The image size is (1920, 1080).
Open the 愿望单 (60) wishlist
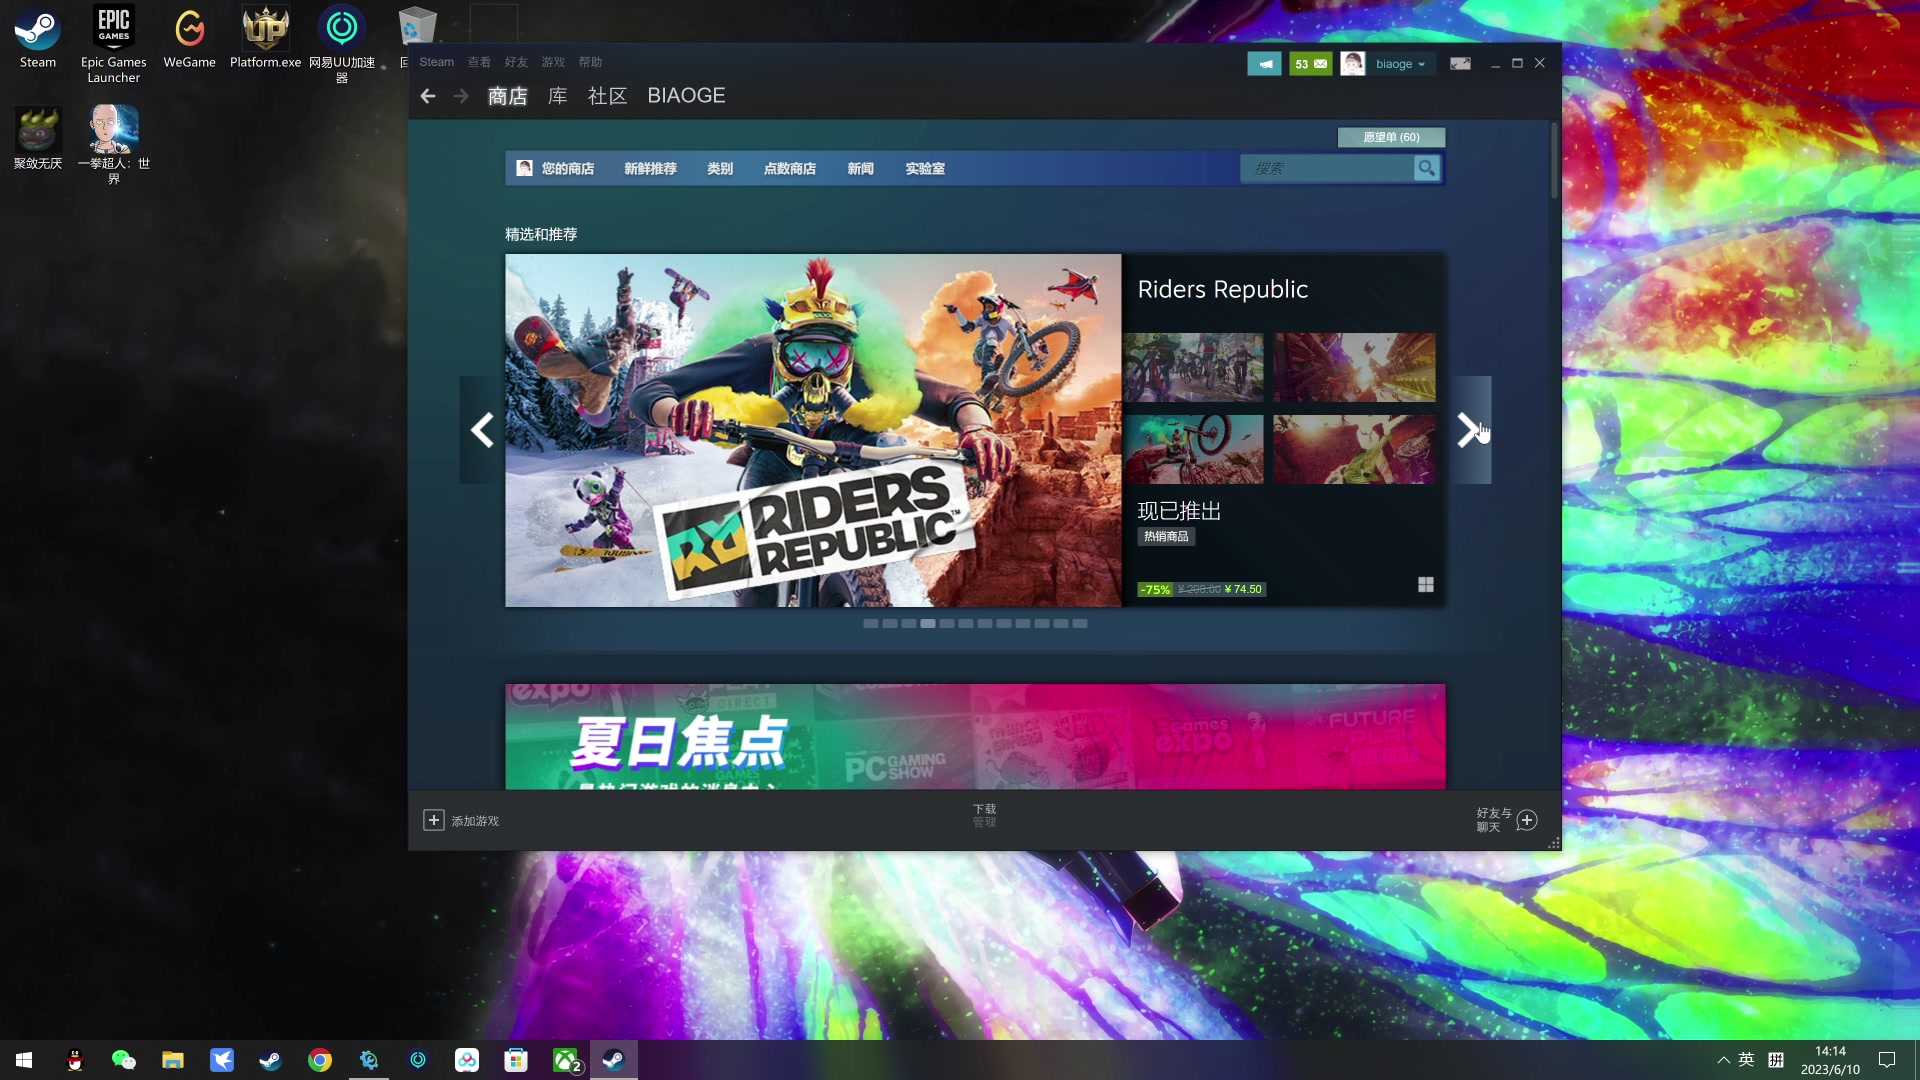1391,137
